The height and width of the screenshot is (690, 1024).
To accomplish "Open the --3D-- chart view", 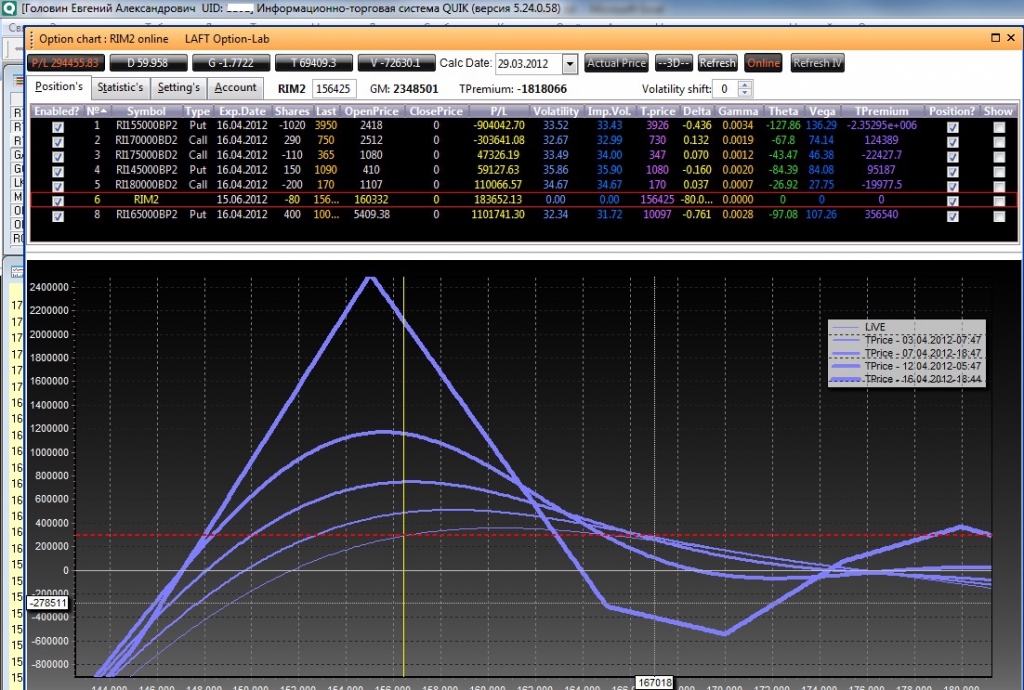I will coord(673,63).
